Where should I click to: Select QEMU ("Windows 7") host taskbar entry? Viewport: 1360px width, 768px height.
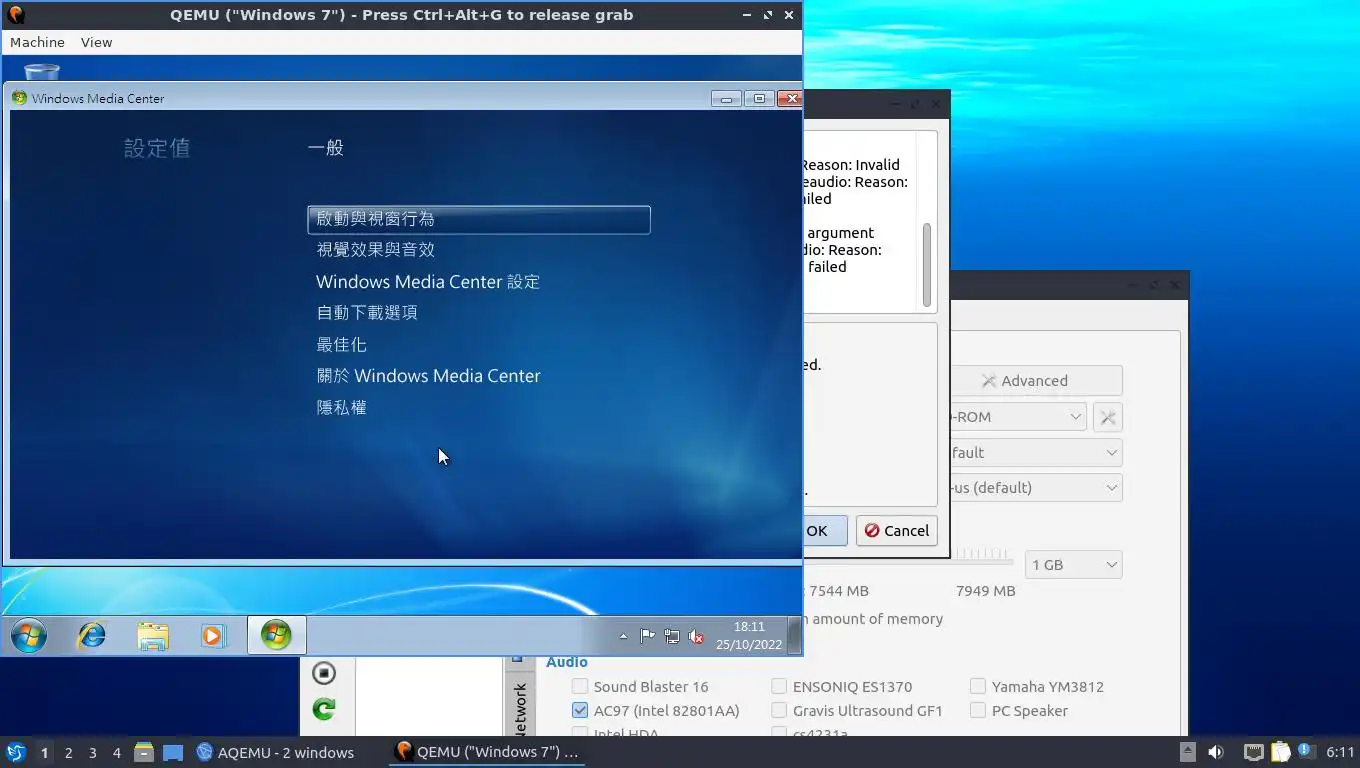coord(487,752)
